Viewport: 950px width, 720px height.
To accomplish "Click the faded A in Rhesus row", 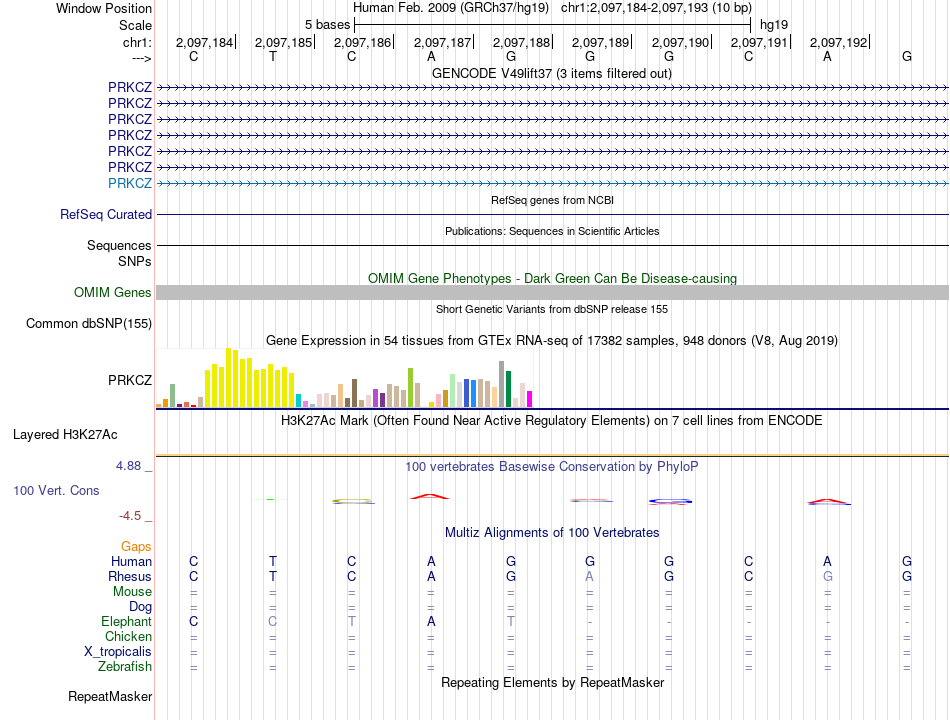I will [590, 576].
